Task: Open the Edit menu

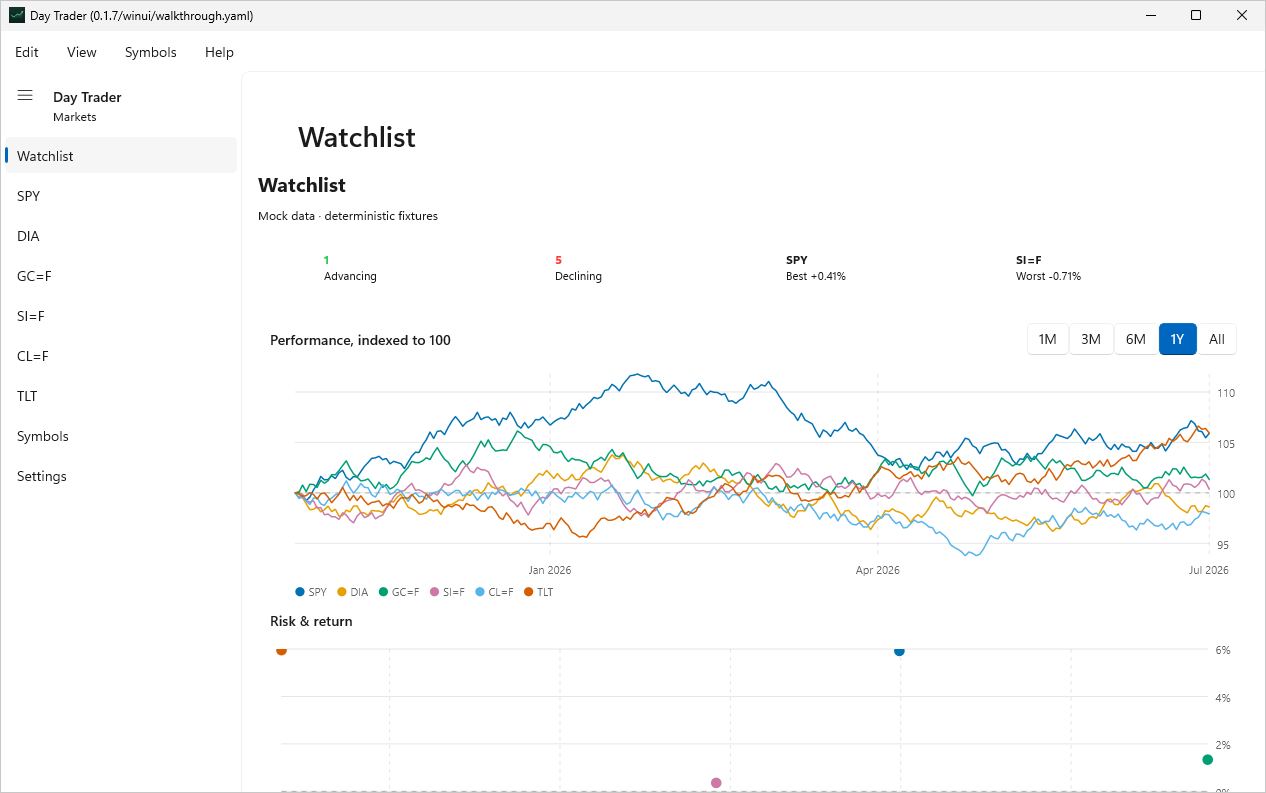Action: tap(27, 52)
